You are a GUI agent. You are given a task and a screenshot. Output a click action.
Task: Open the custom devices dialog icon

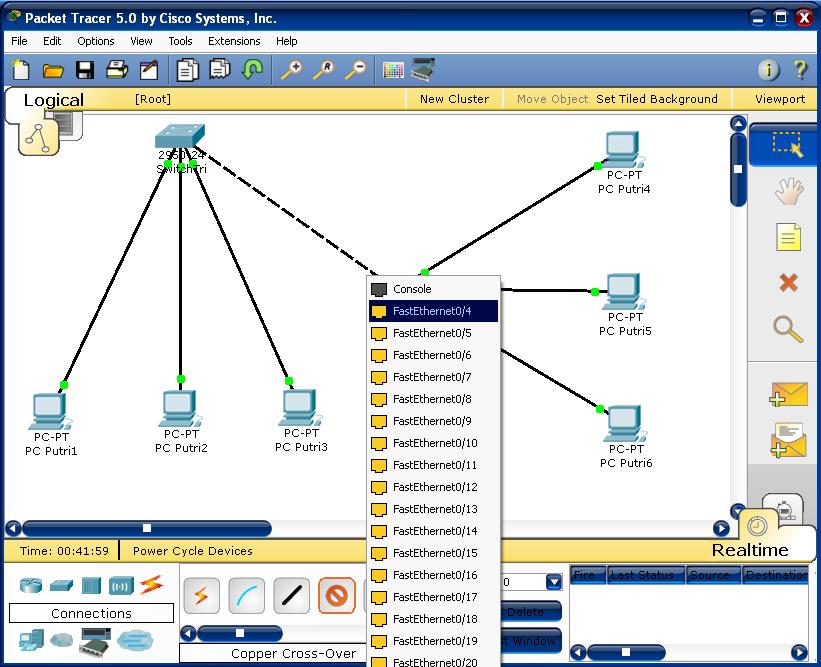[x=423, y=70]
